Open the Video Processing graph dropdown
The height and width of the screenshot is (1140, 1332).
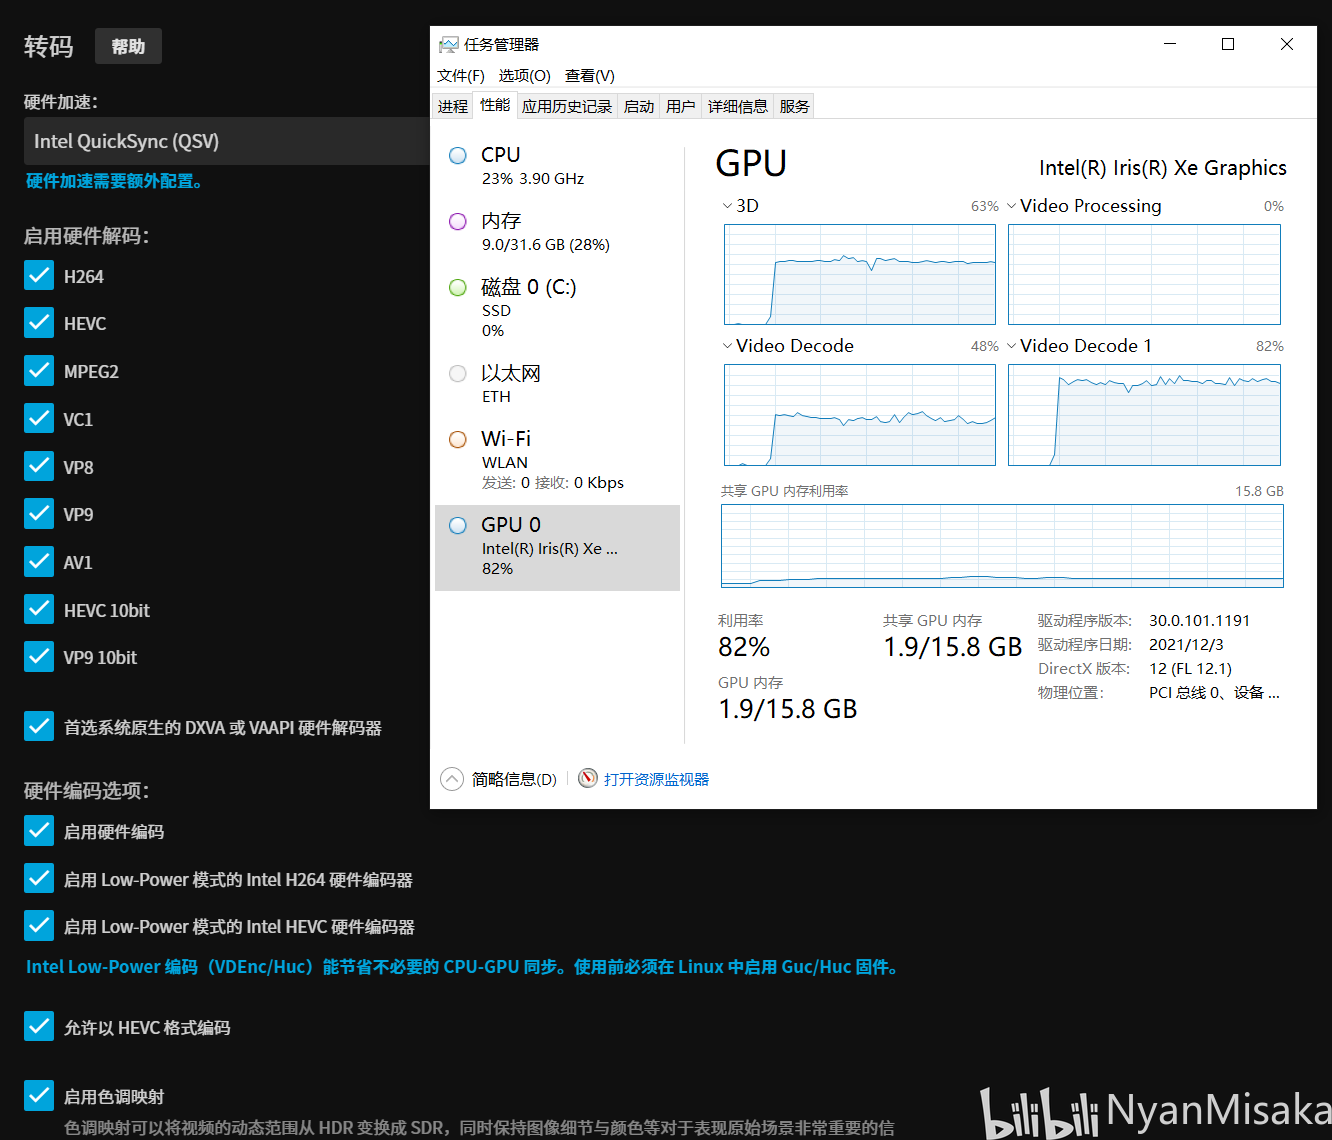[1012, 206]
